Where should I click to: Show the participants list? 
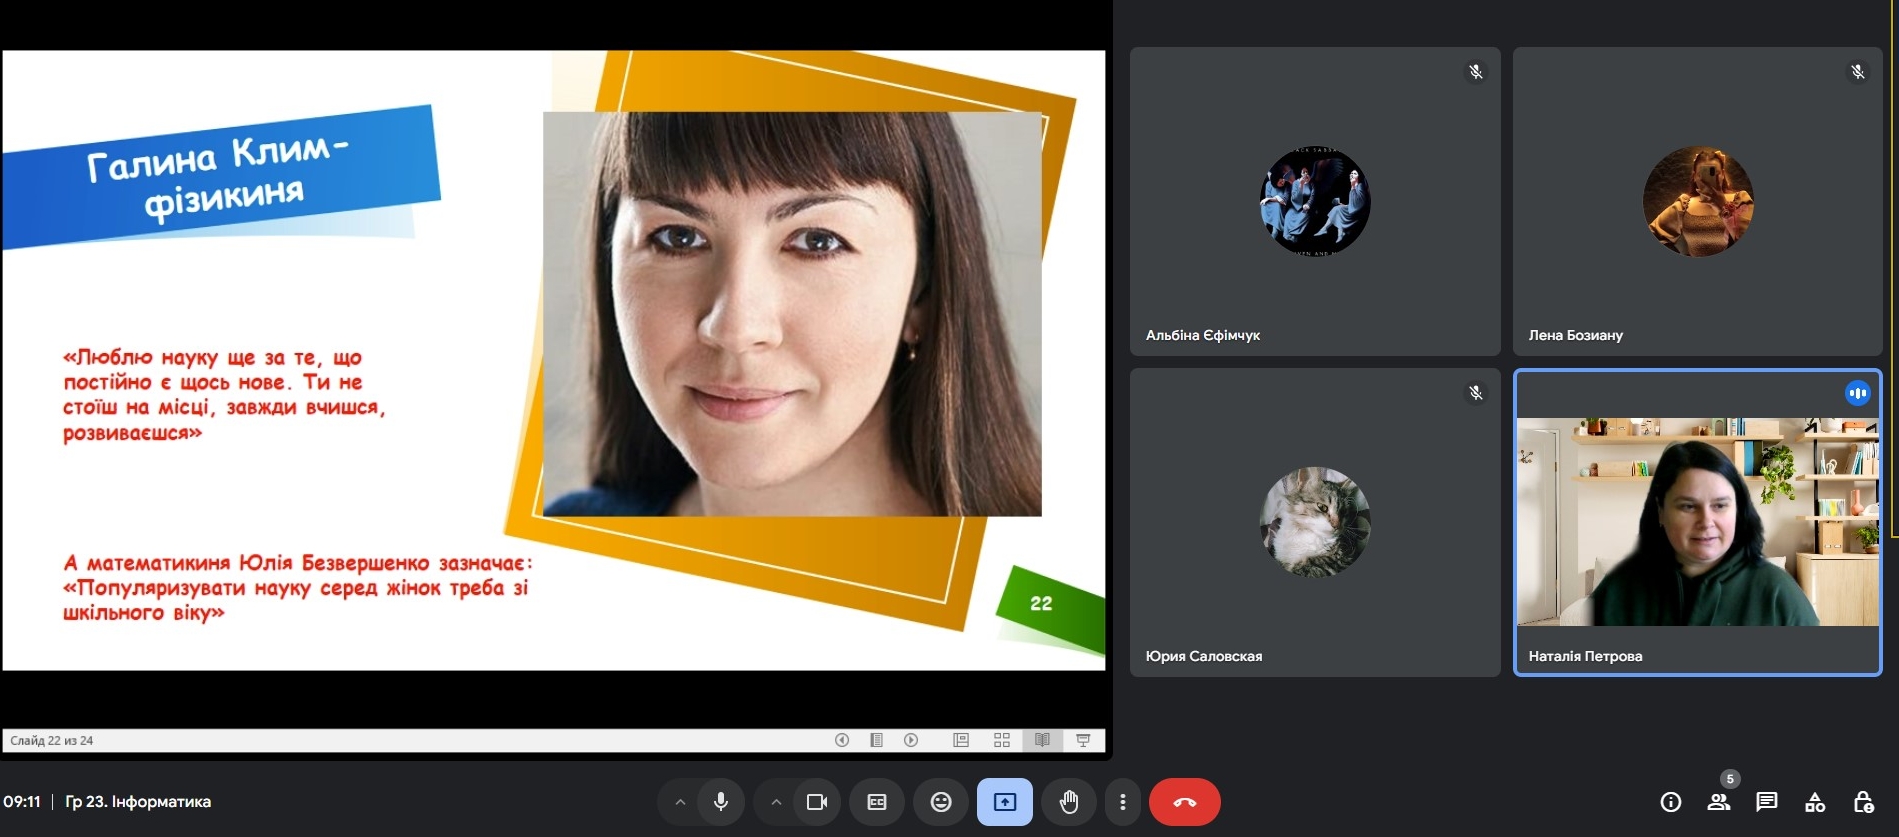click(1718, 802)
